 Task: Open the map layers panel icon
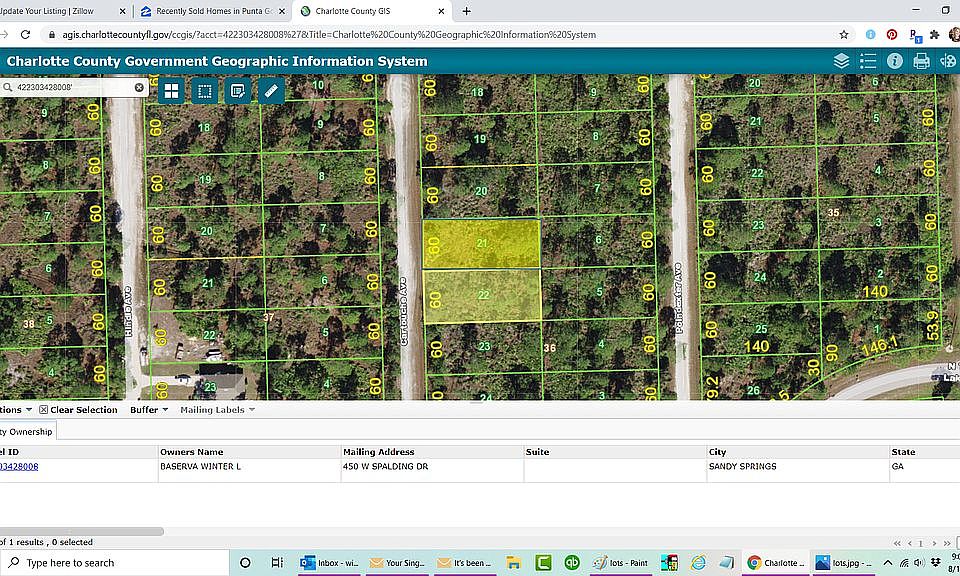coord(841,61)
